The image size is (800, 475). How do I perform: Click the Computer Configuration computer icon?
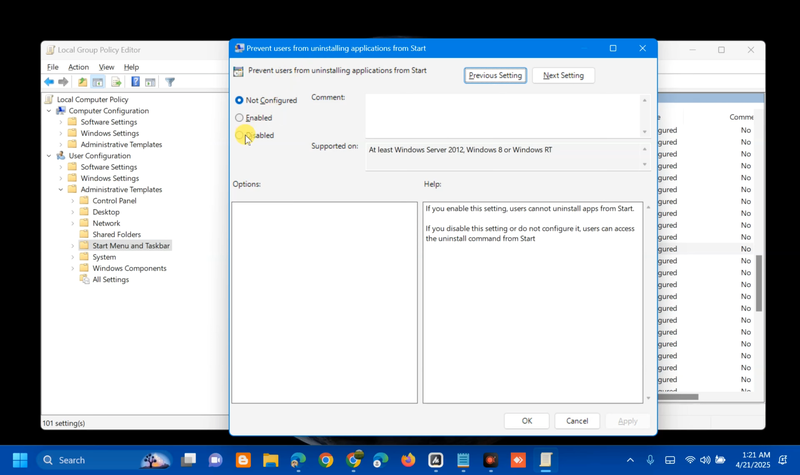coord(61,111)
